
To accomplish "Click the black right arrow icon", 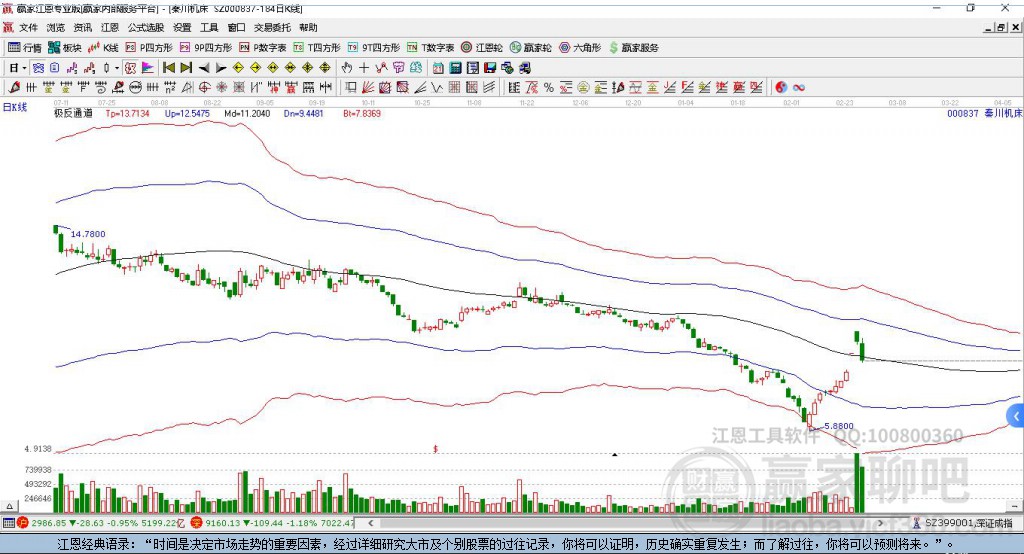I will (x=221, y=68).
